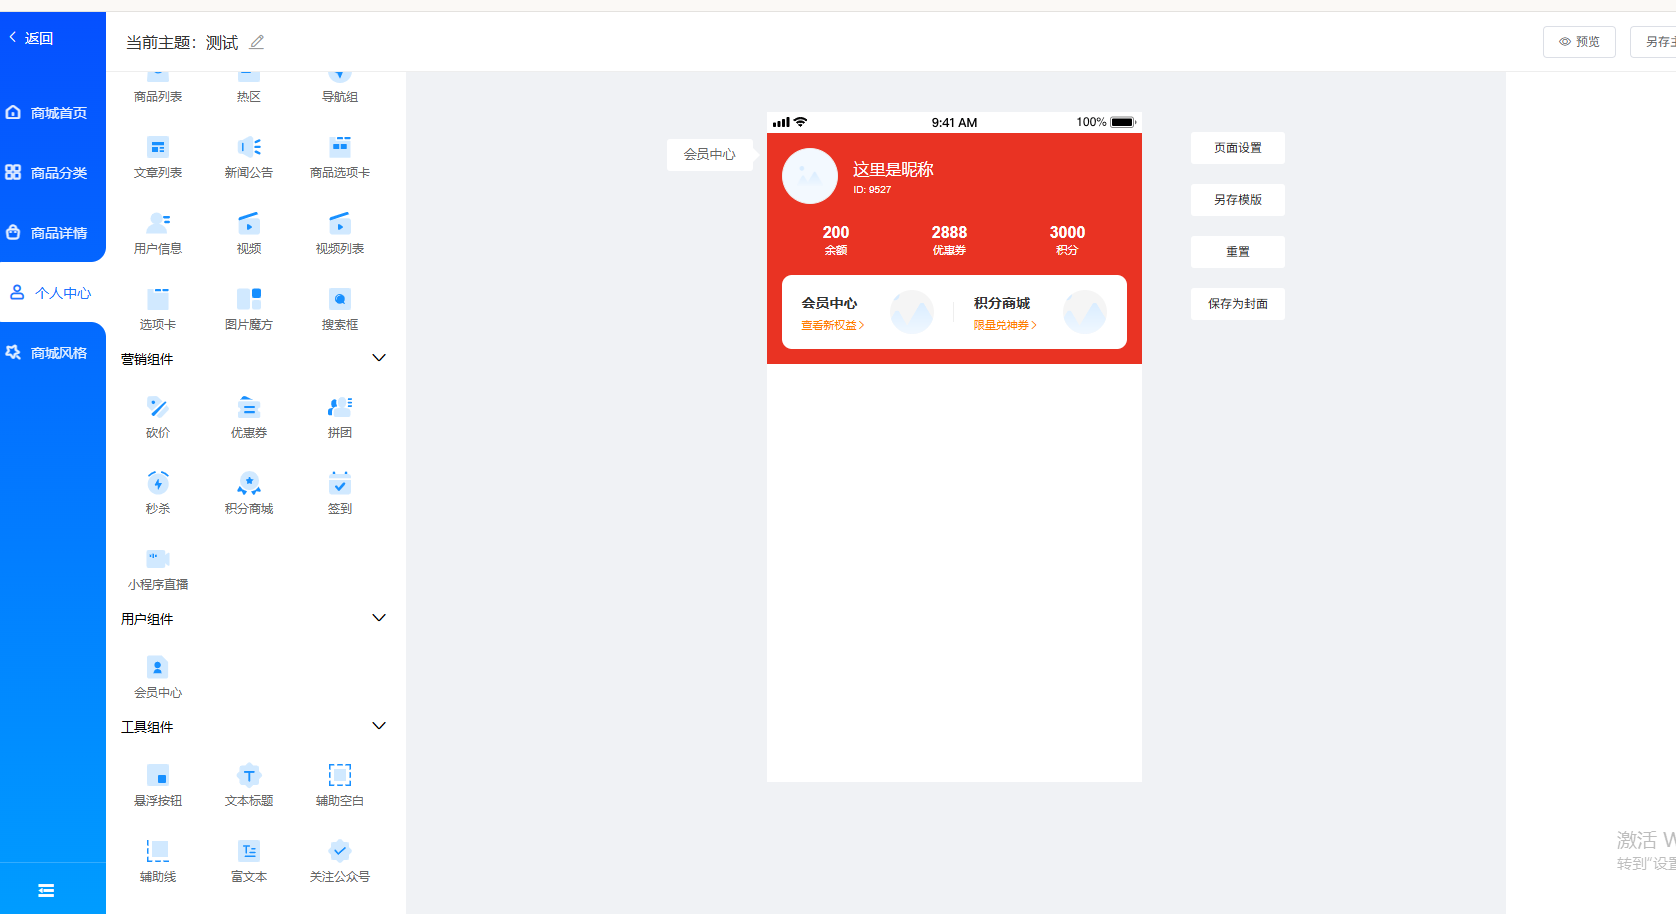This screenshot has width=1676, height=914.
Task: Collapse the 工具组件 section
Action: pos(379,726)
